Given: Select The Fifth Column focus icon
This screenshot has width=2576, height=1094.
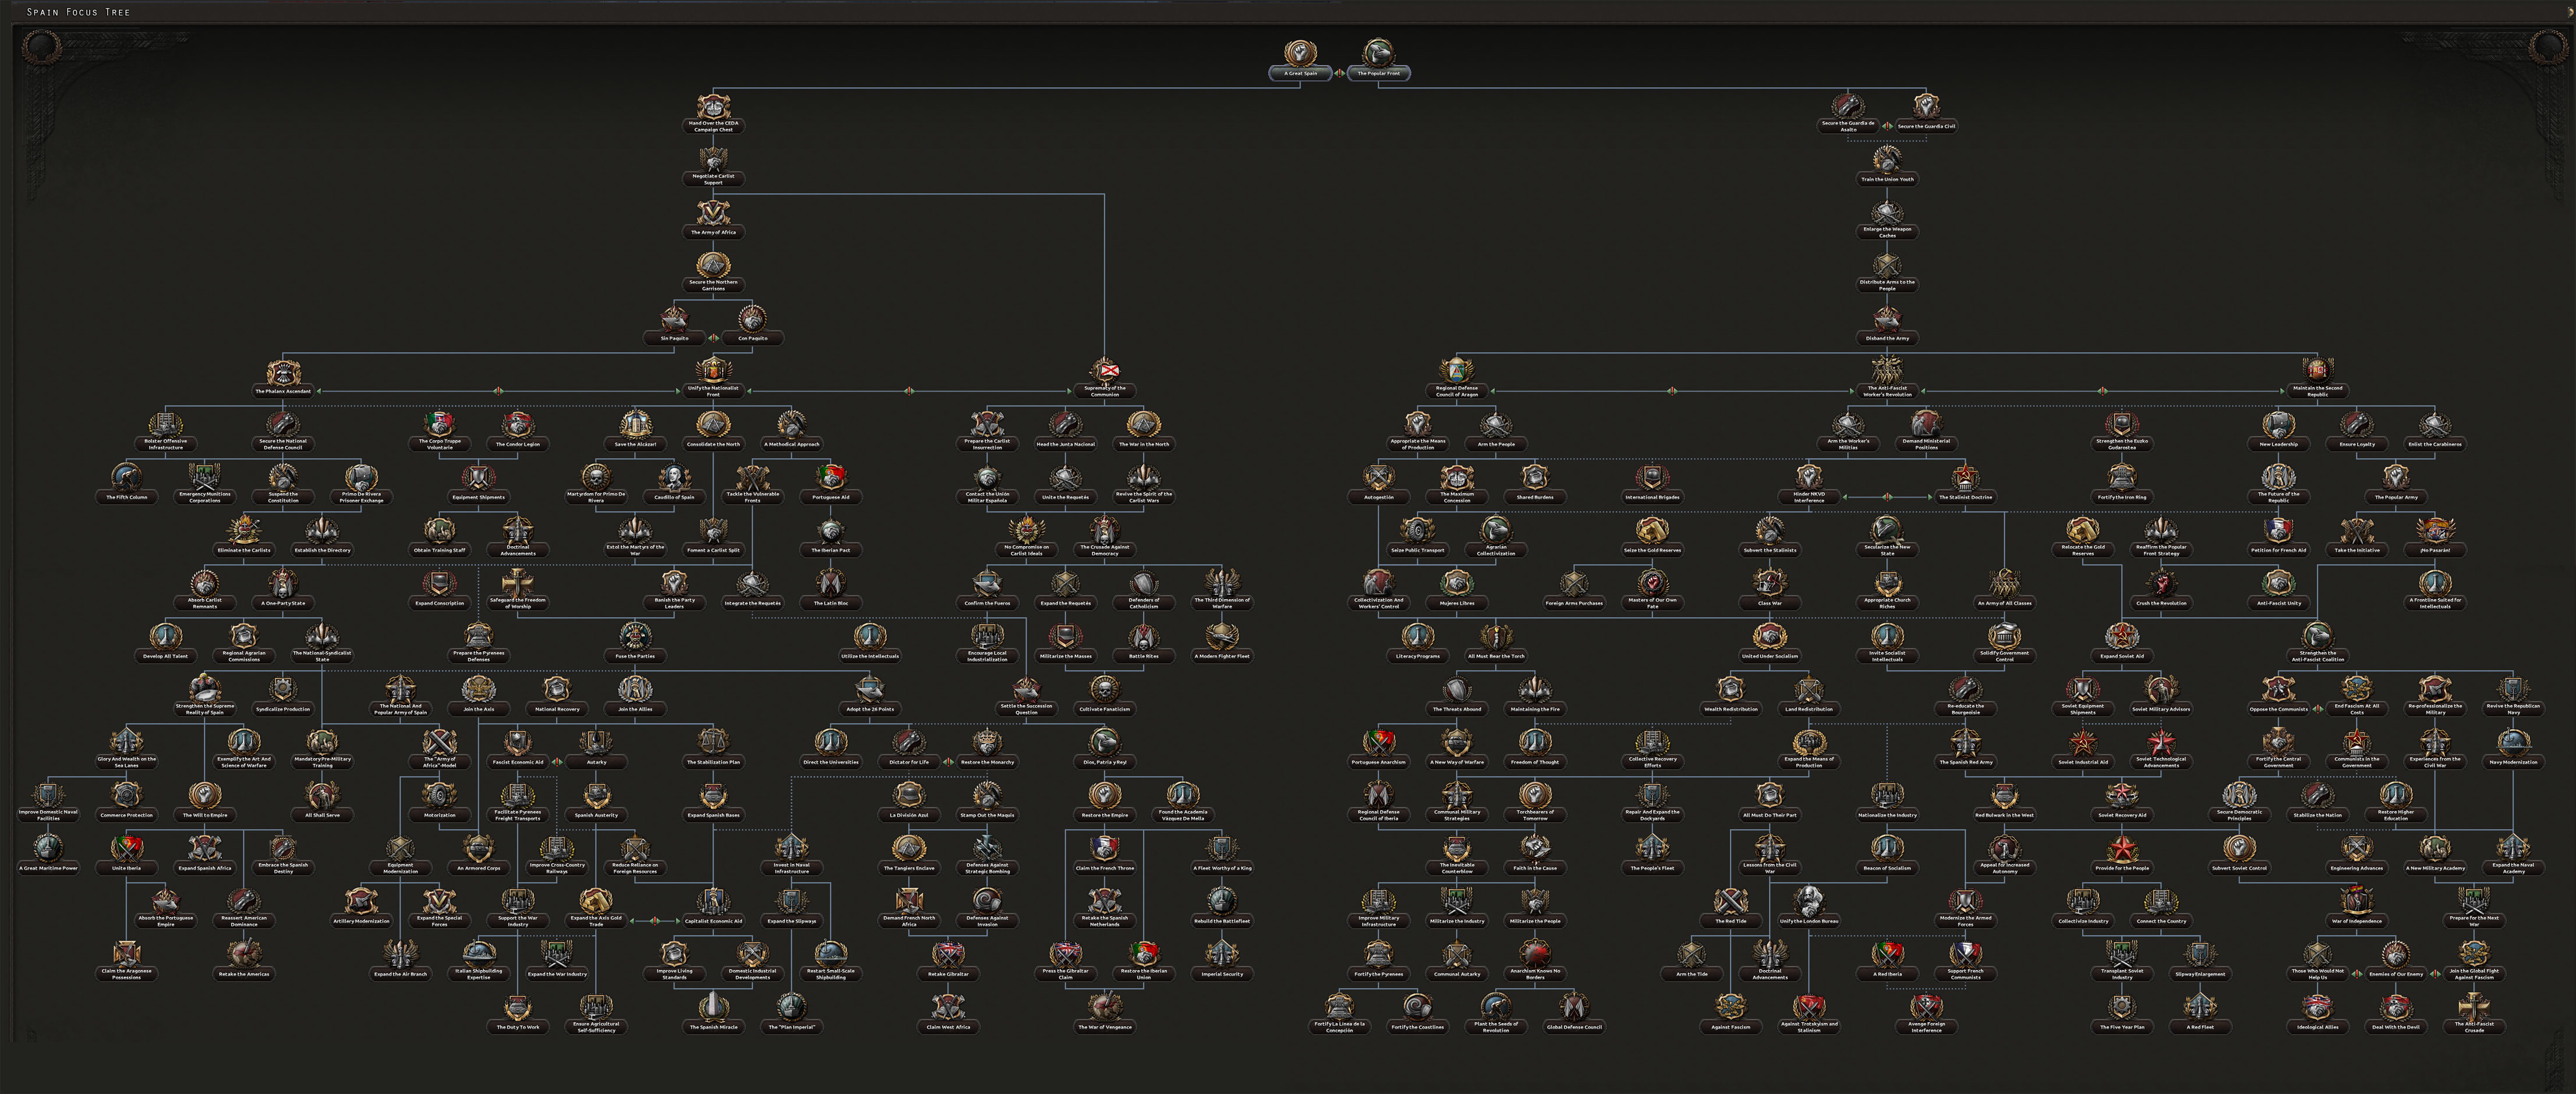Looking at the screenshot, I should pos(126,478).
